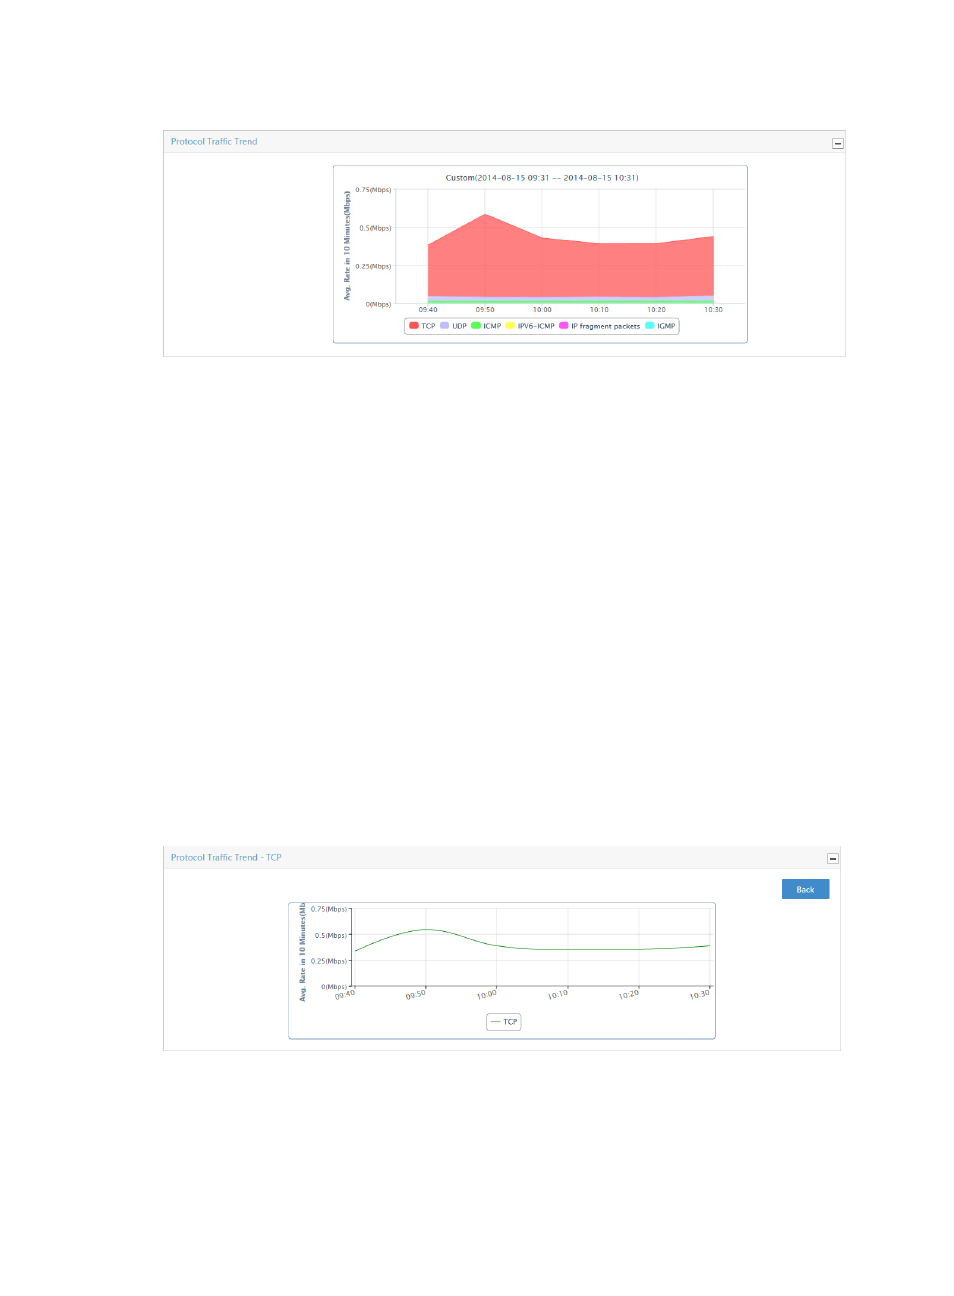Collapse the Protocol Traffic Trend panel
The width and height of the screenshot is (954, 1296).
837,143
